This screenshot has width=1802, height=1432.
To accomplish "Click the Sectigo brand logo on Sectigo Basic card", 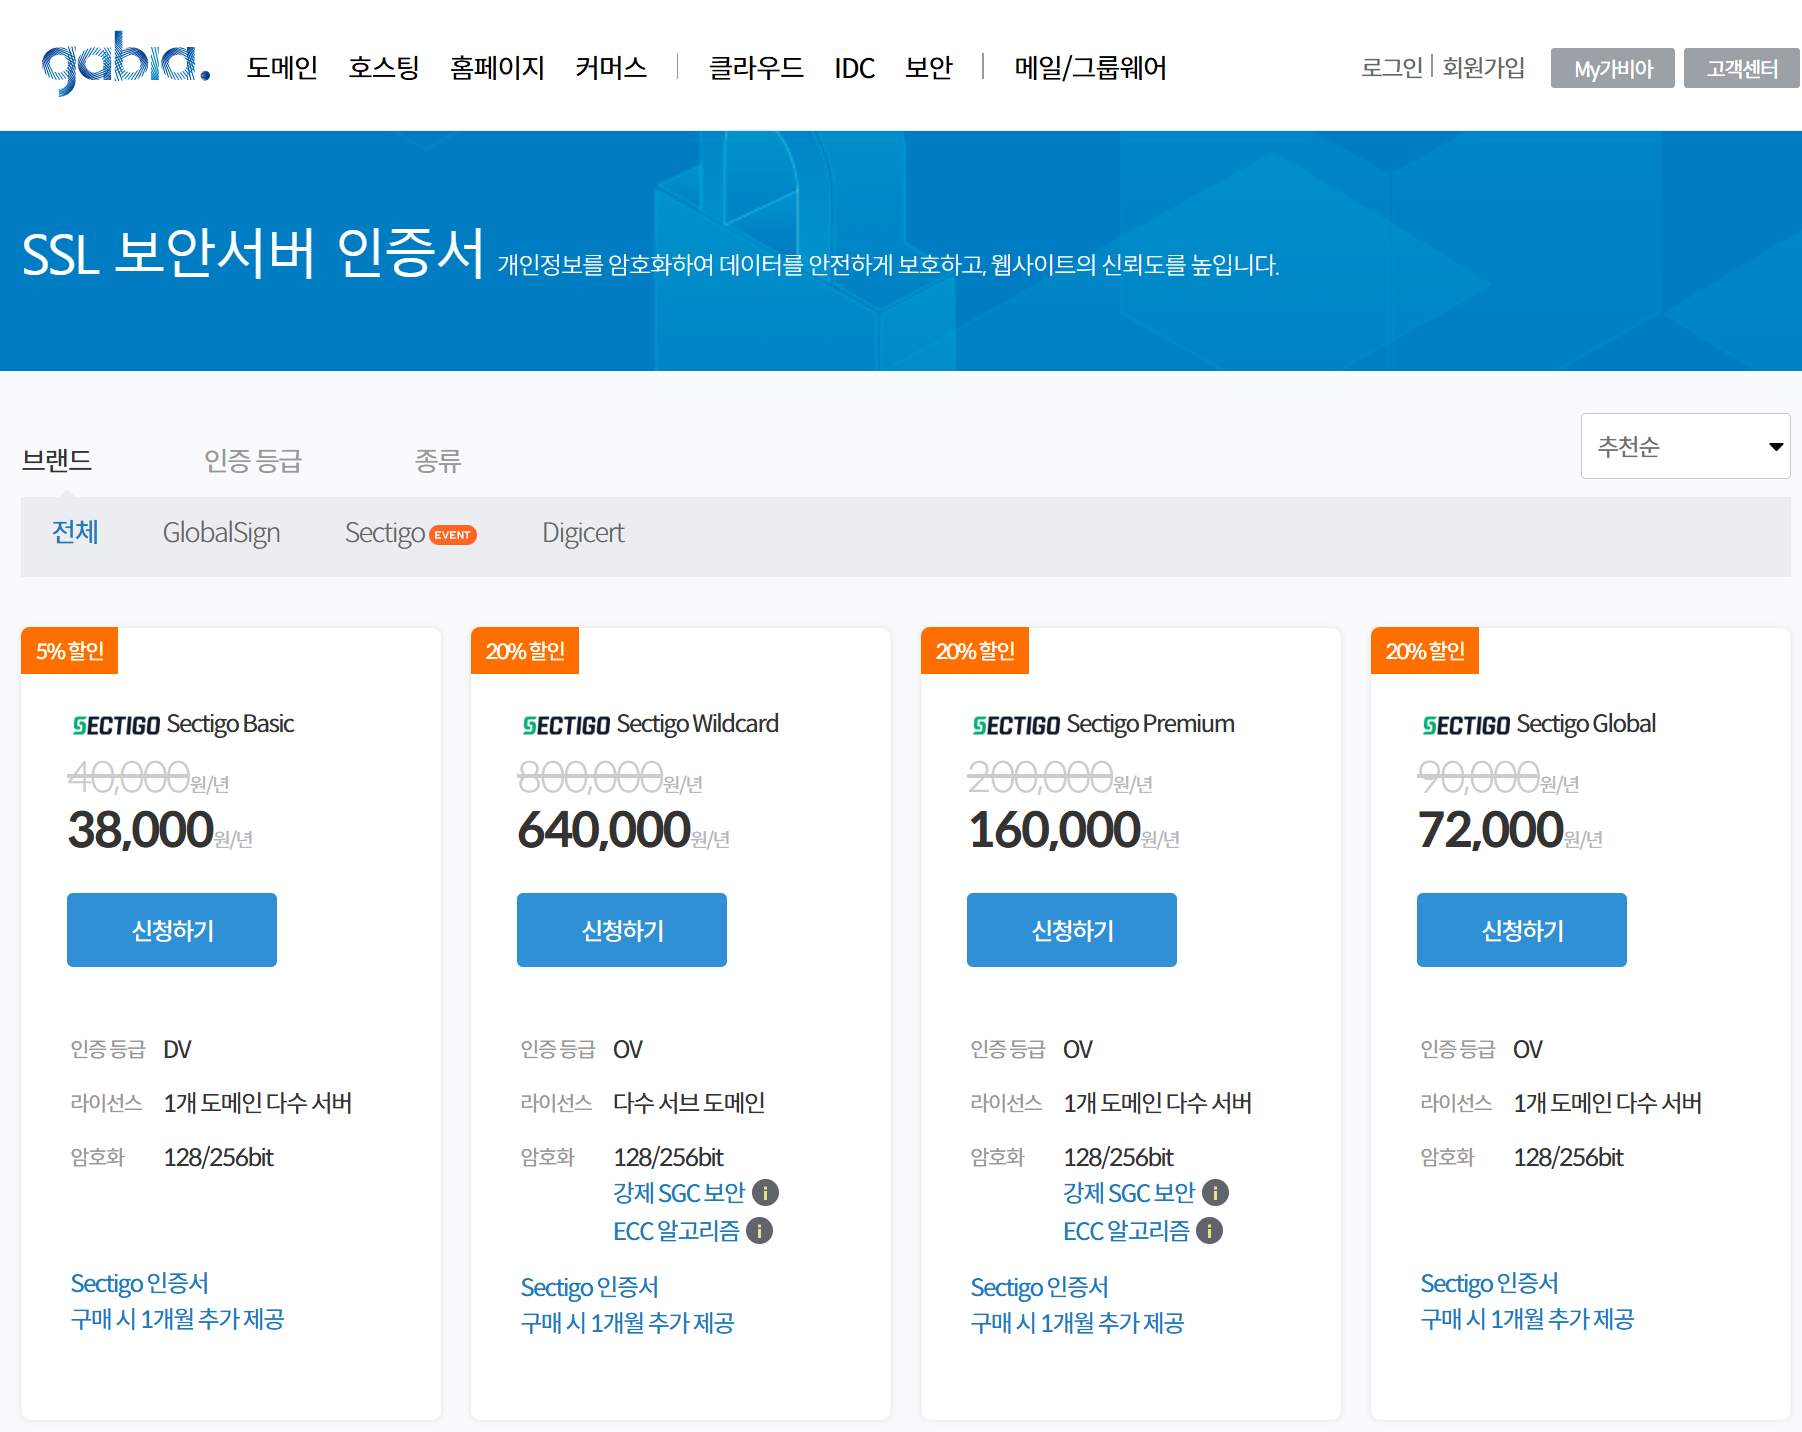I will pyautogui.click(x=115, y=723).
